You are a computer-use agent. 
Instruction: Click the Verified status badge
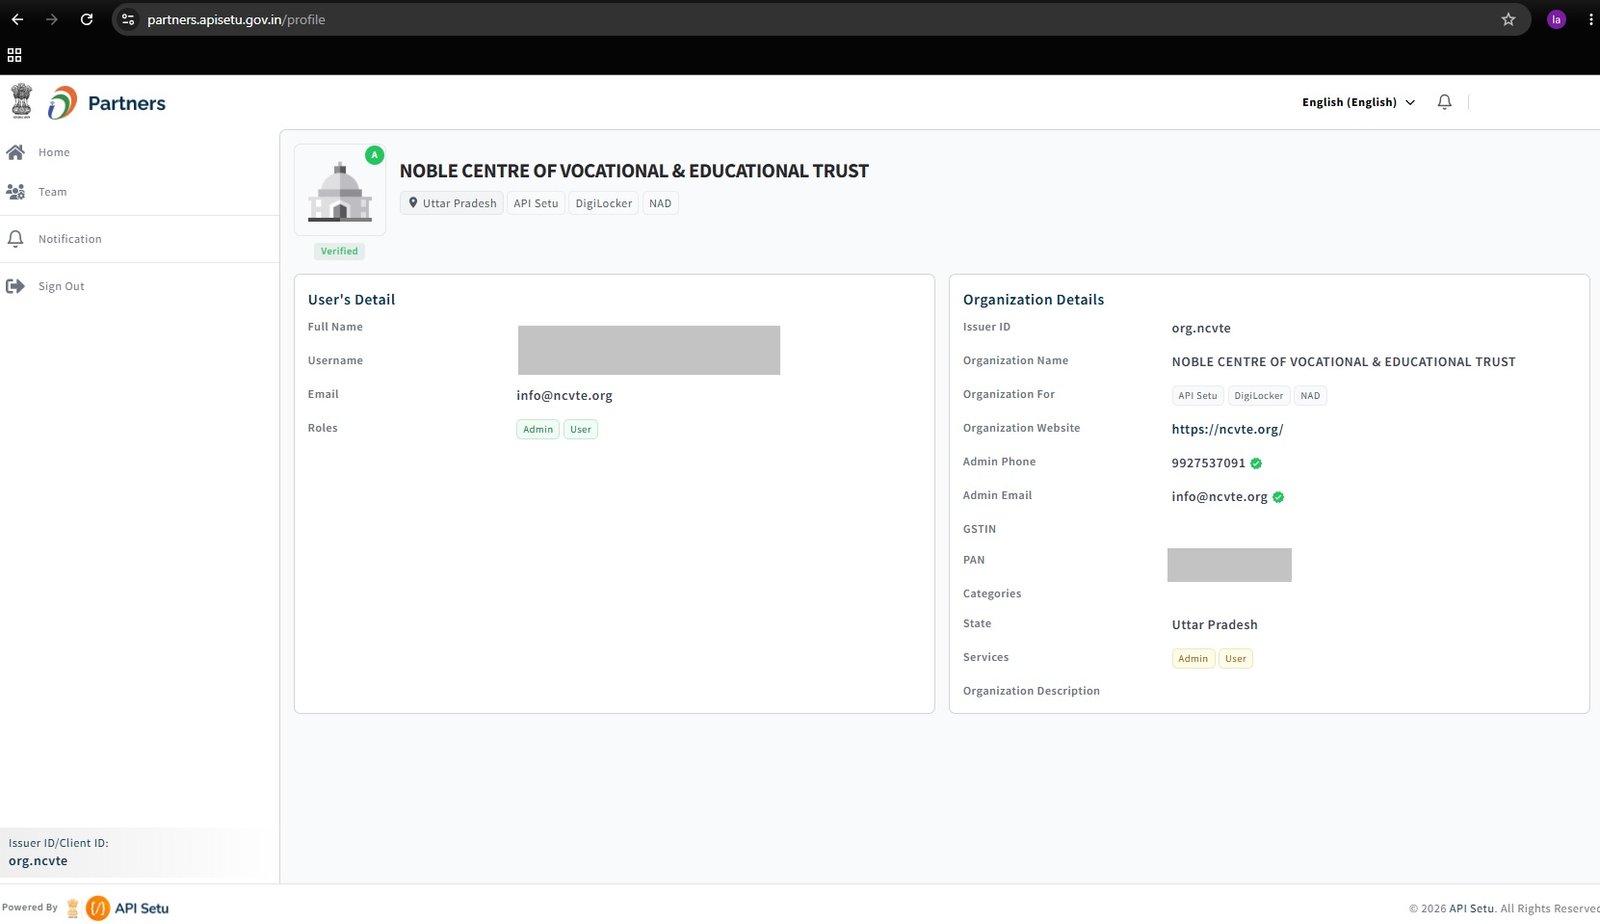pyautogui.click(x=339, y=251)
